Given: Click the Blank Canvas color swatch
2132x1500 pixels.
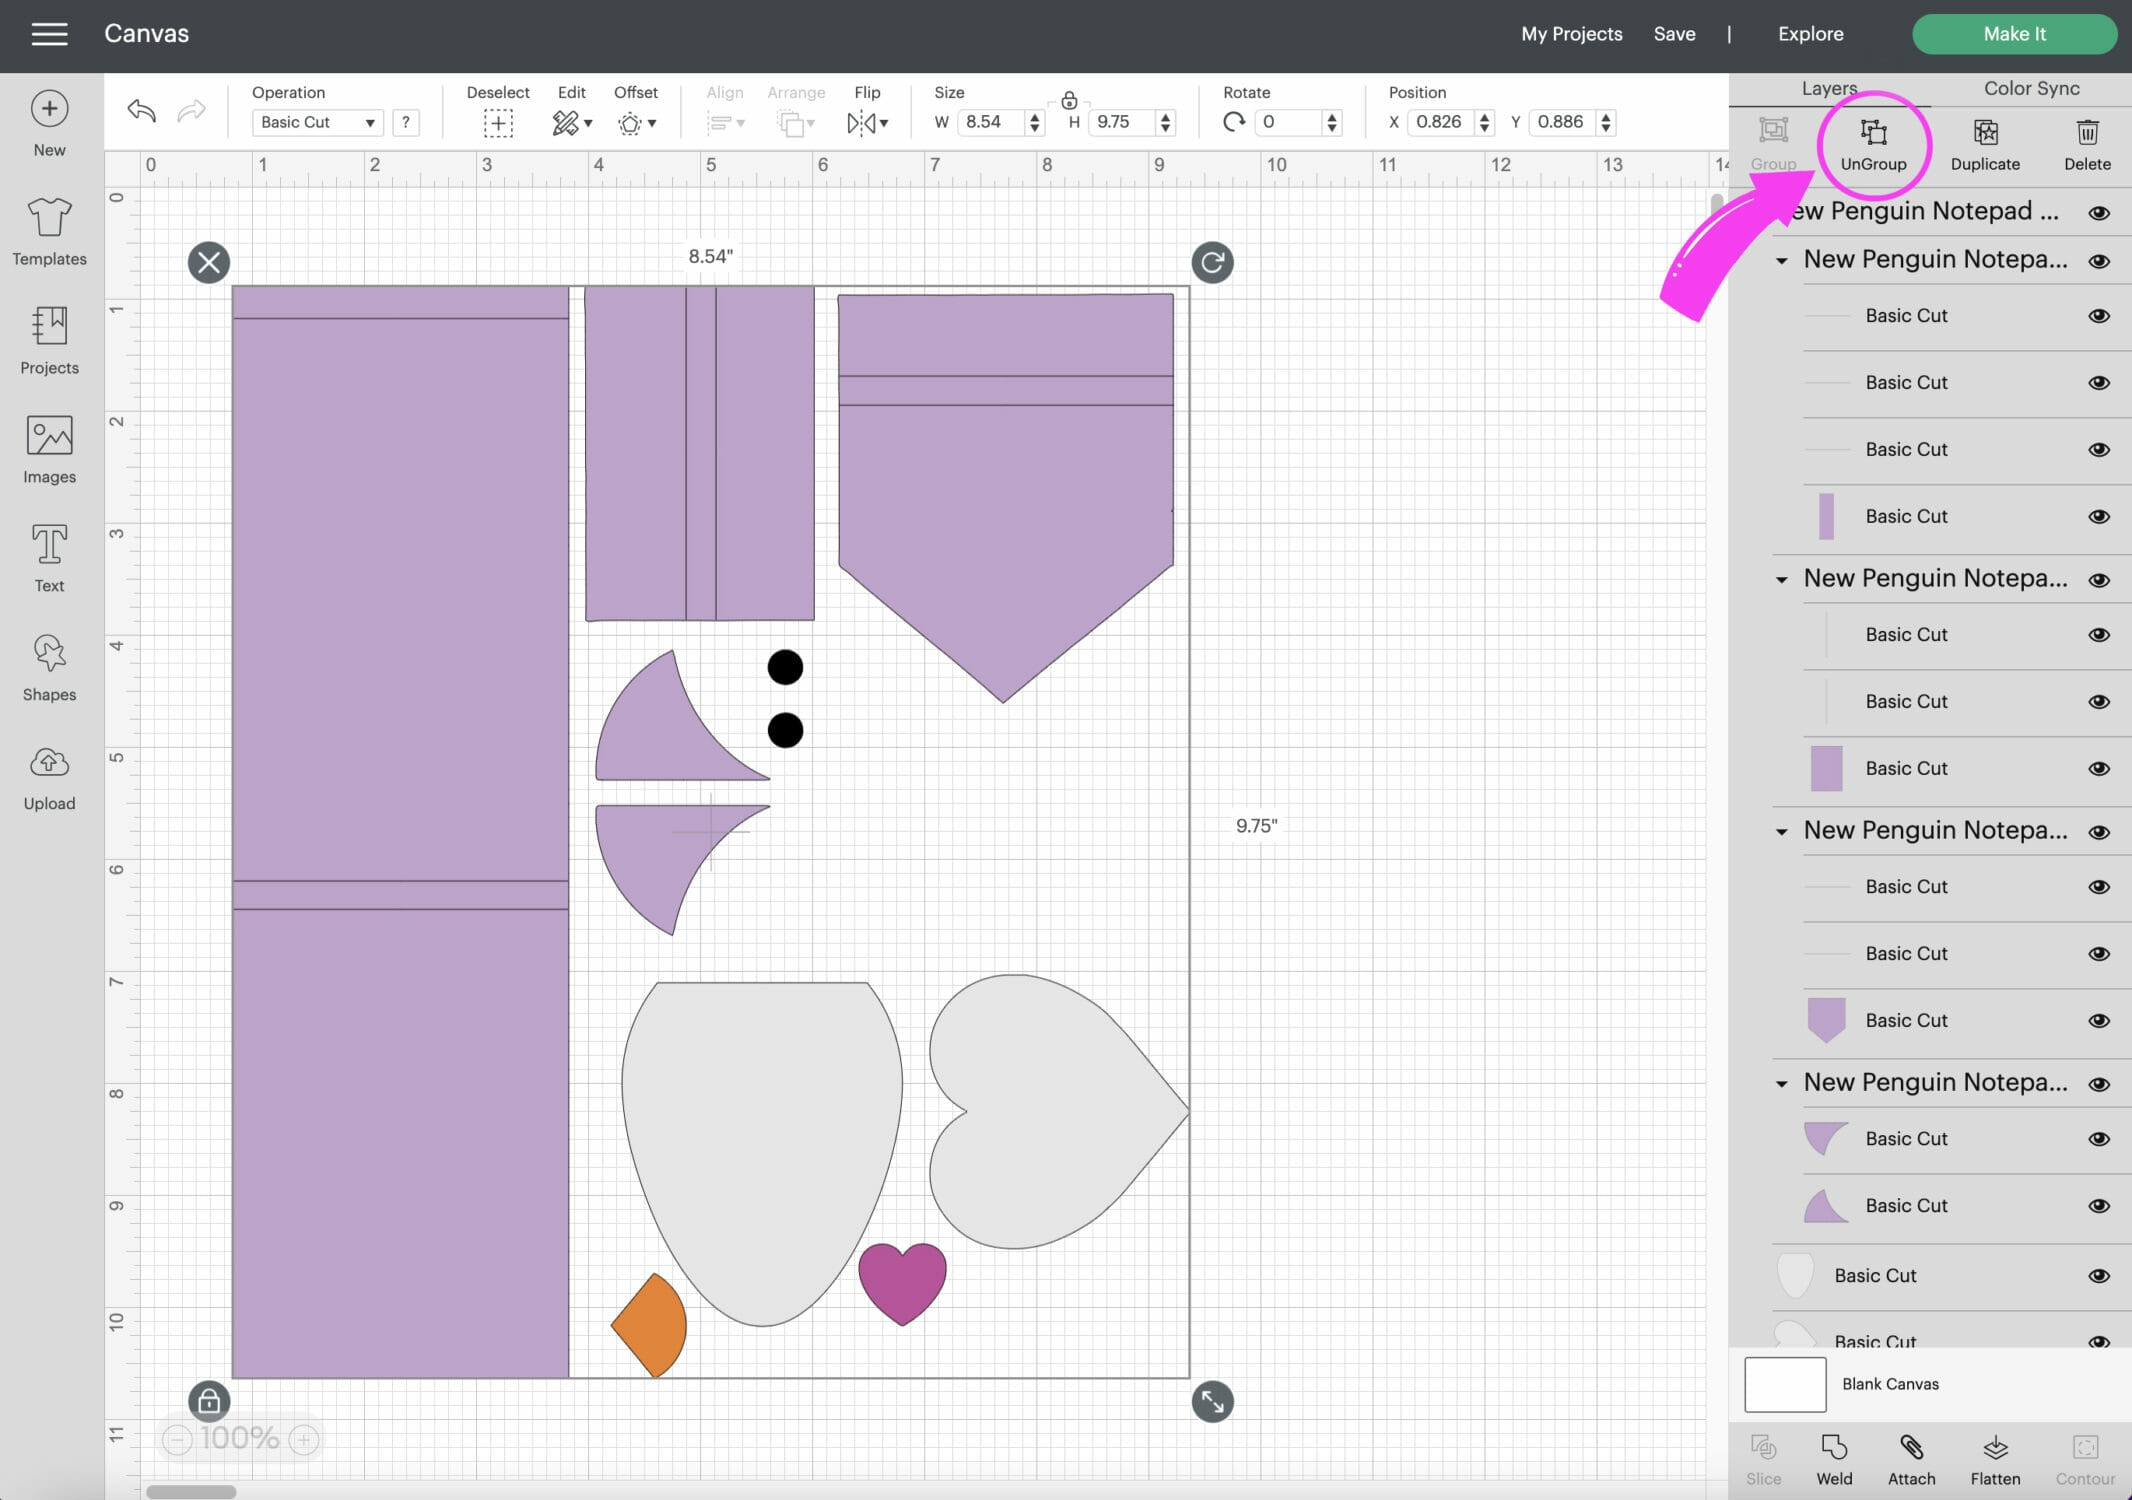Looking at the screenshot, I should pyautogui.click(x=1785, y=1384).
